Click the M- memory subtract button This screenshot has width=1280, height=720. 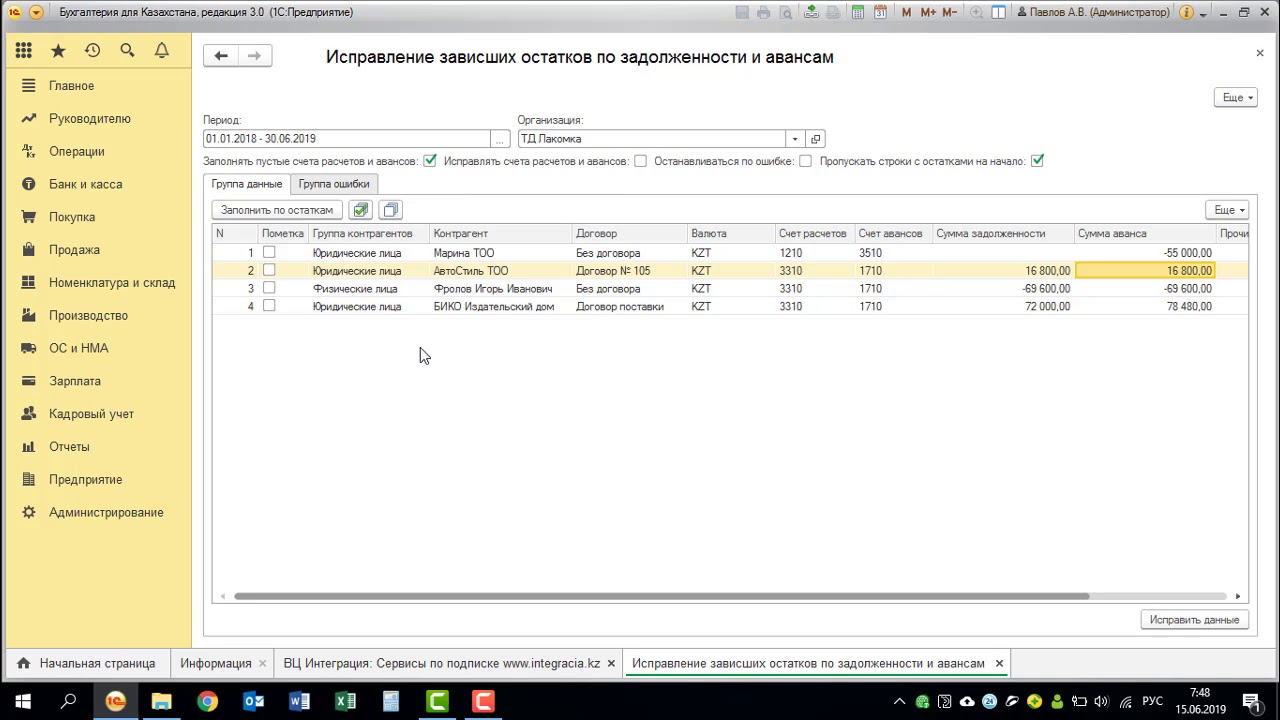tap(951, 12)
